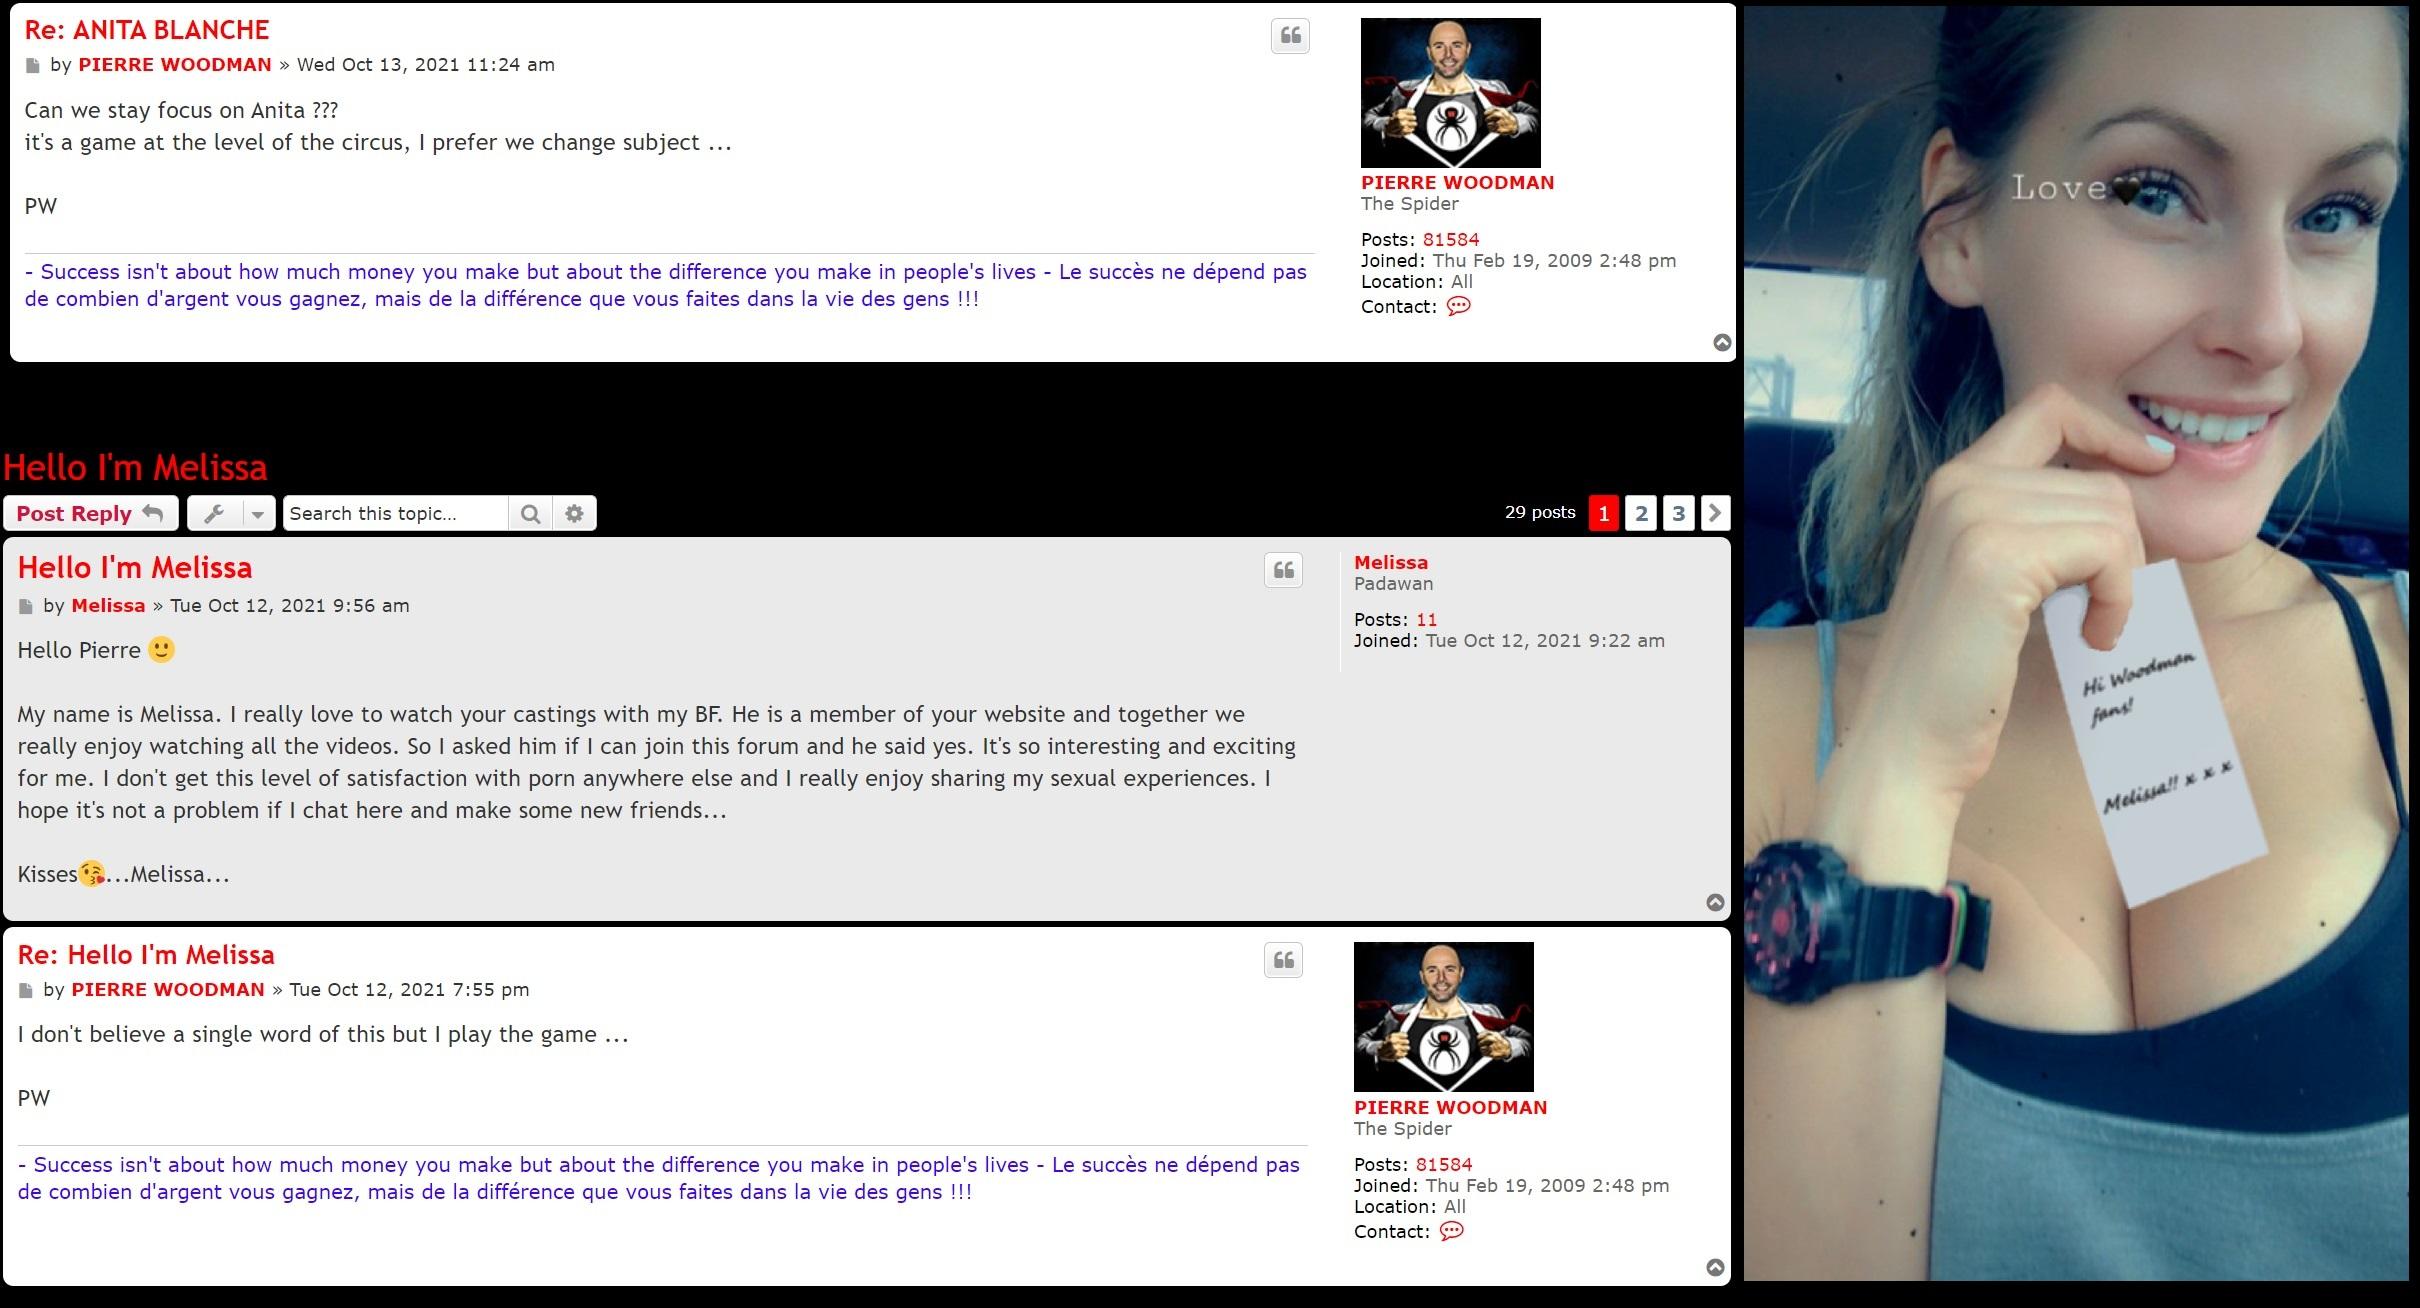Quote Pierre Woodman's Anita Blanche reply
Screen dimensions: 2420x1308
[x=1290, y=36]
